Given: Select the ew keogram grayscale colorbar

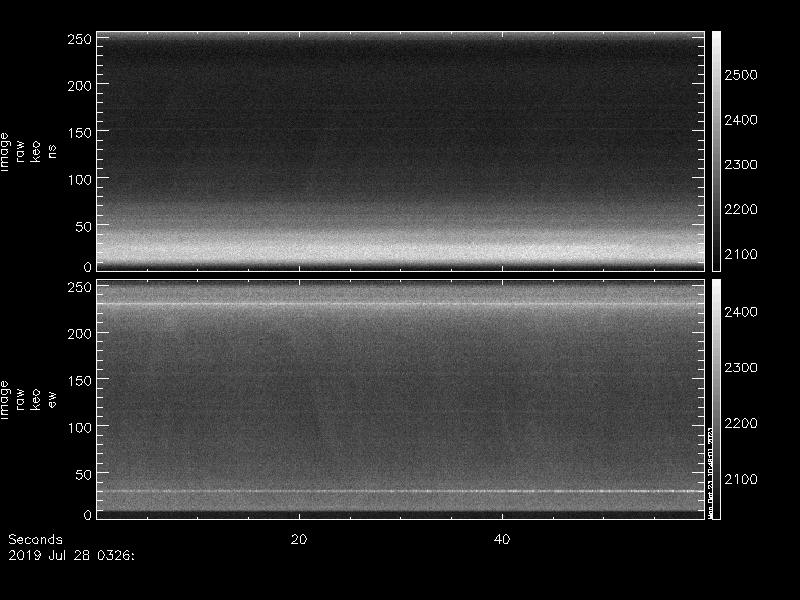Looking at the screenshot, I should click(x=716, y=399).
